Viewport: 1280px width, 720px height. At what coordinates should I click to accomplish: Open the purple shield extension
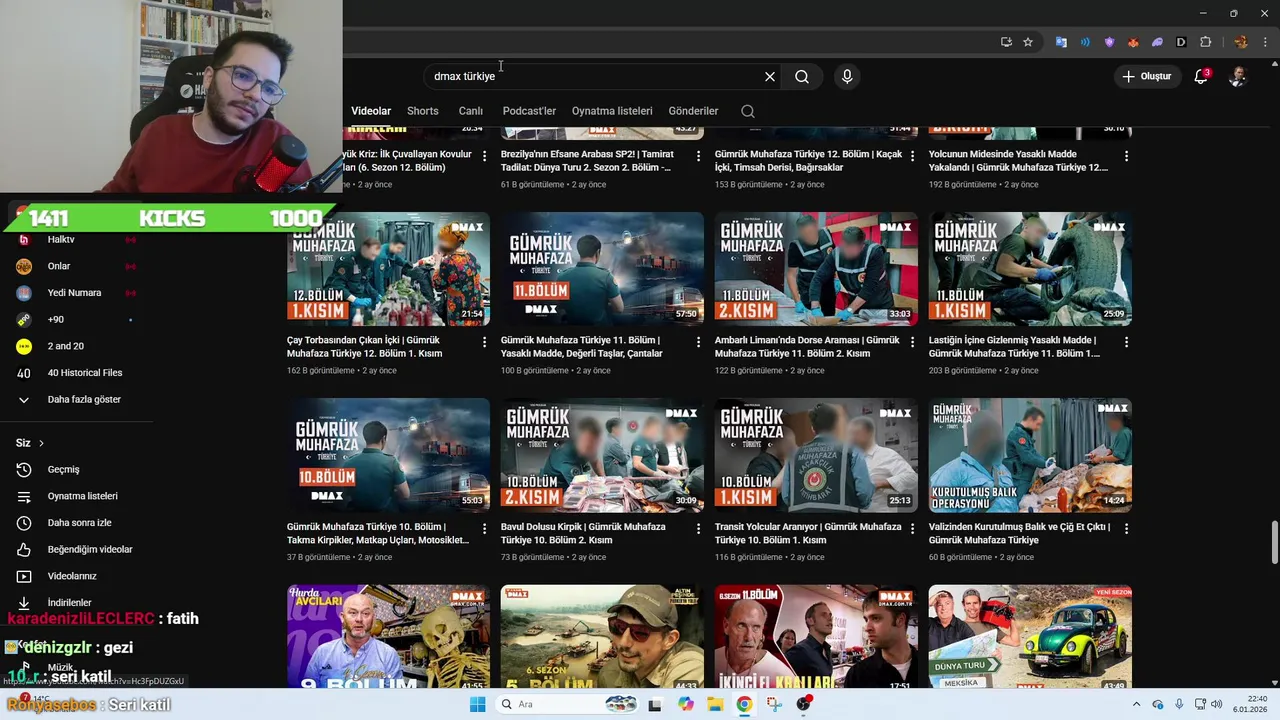(1109, 42)
